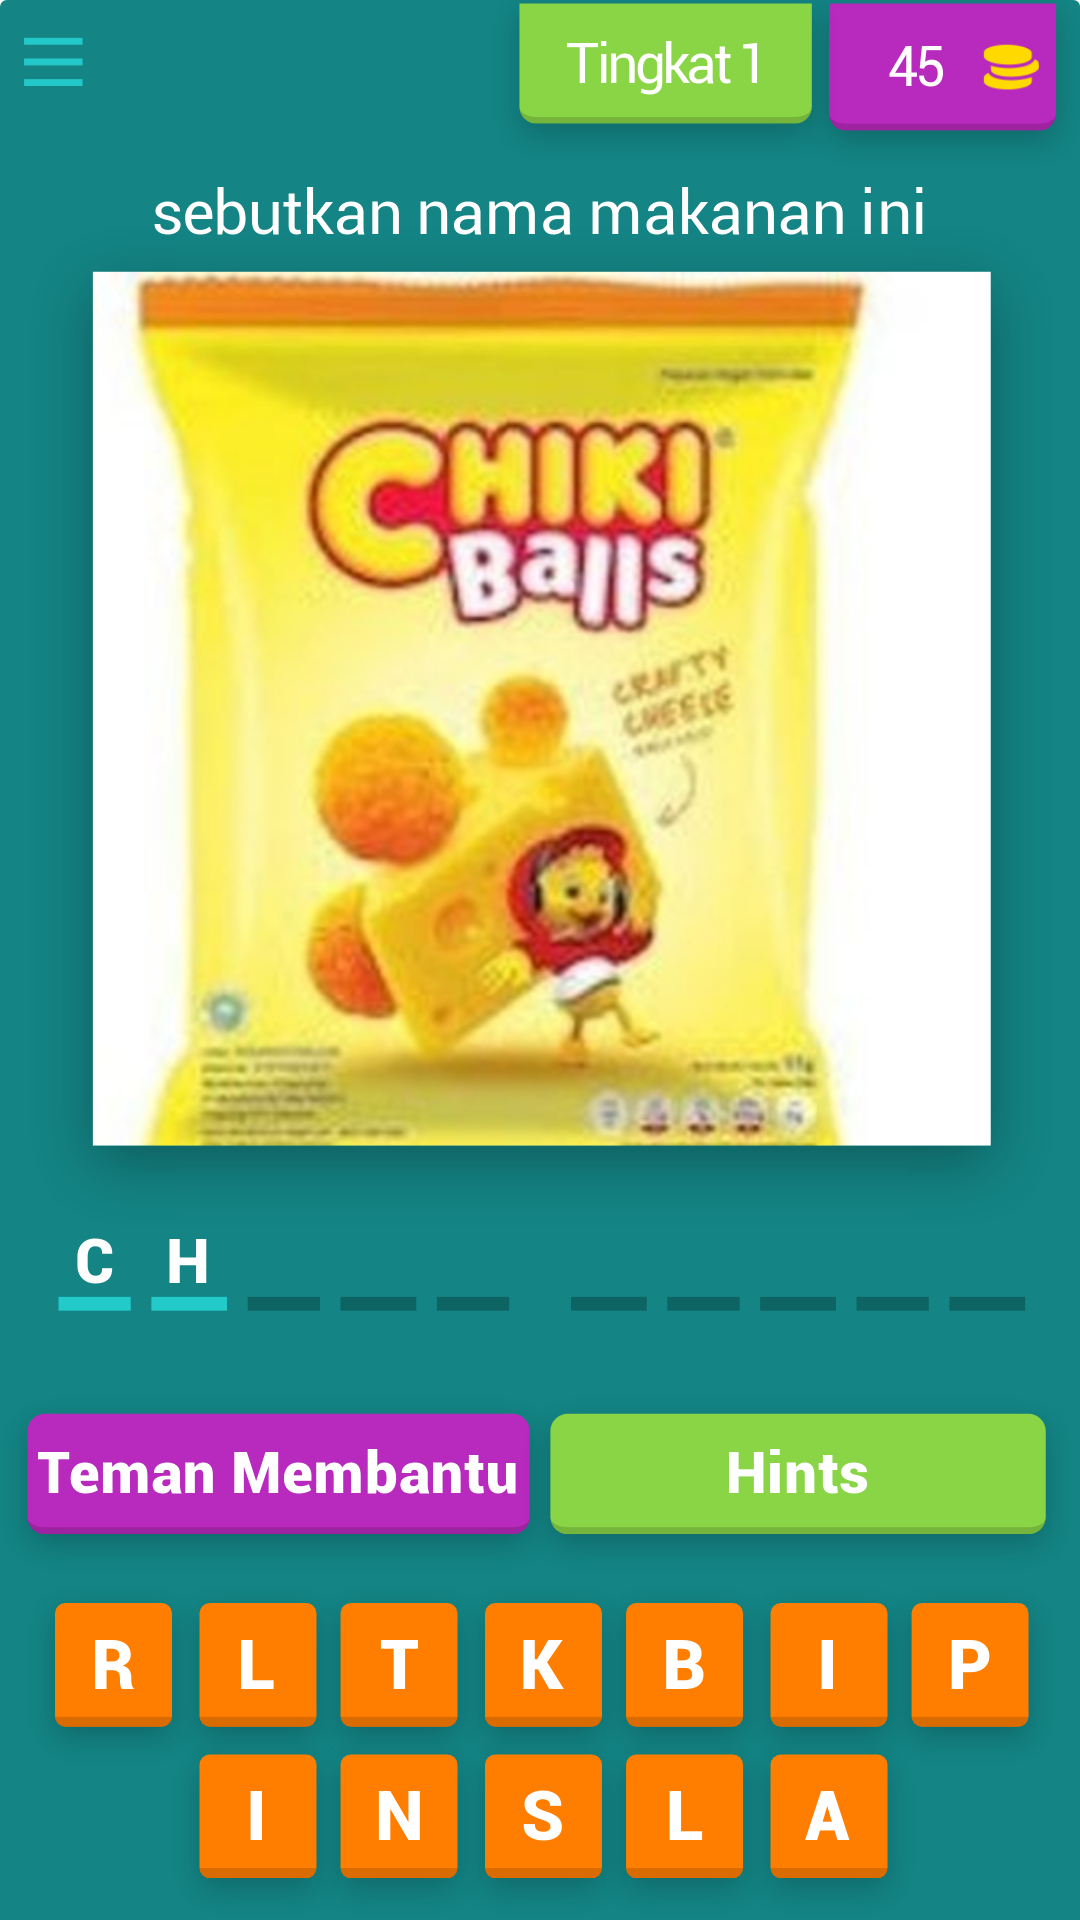Image resolution: width=1080 pixels, height=1920 pixels.
Task: Tap the gold coins icon
Action: 1010,67
